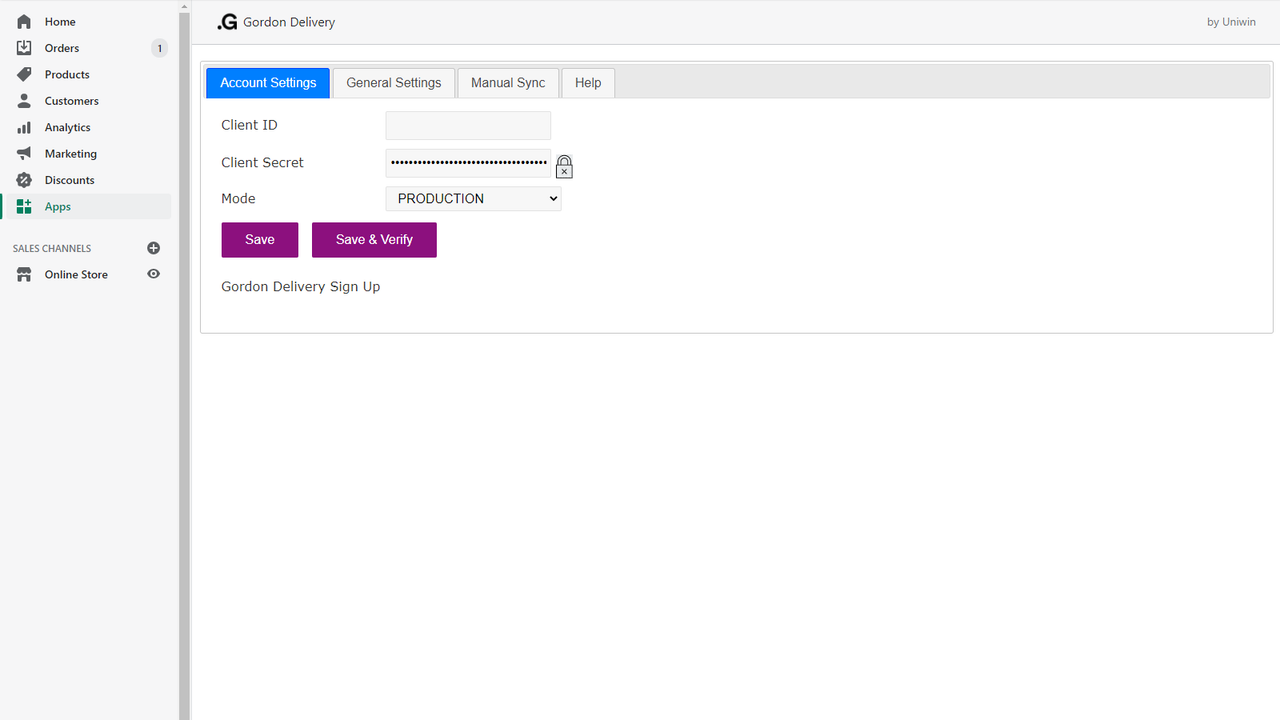Open the Home section in the sidebar
The image size is (1280, 720).
tap(60, 21)
